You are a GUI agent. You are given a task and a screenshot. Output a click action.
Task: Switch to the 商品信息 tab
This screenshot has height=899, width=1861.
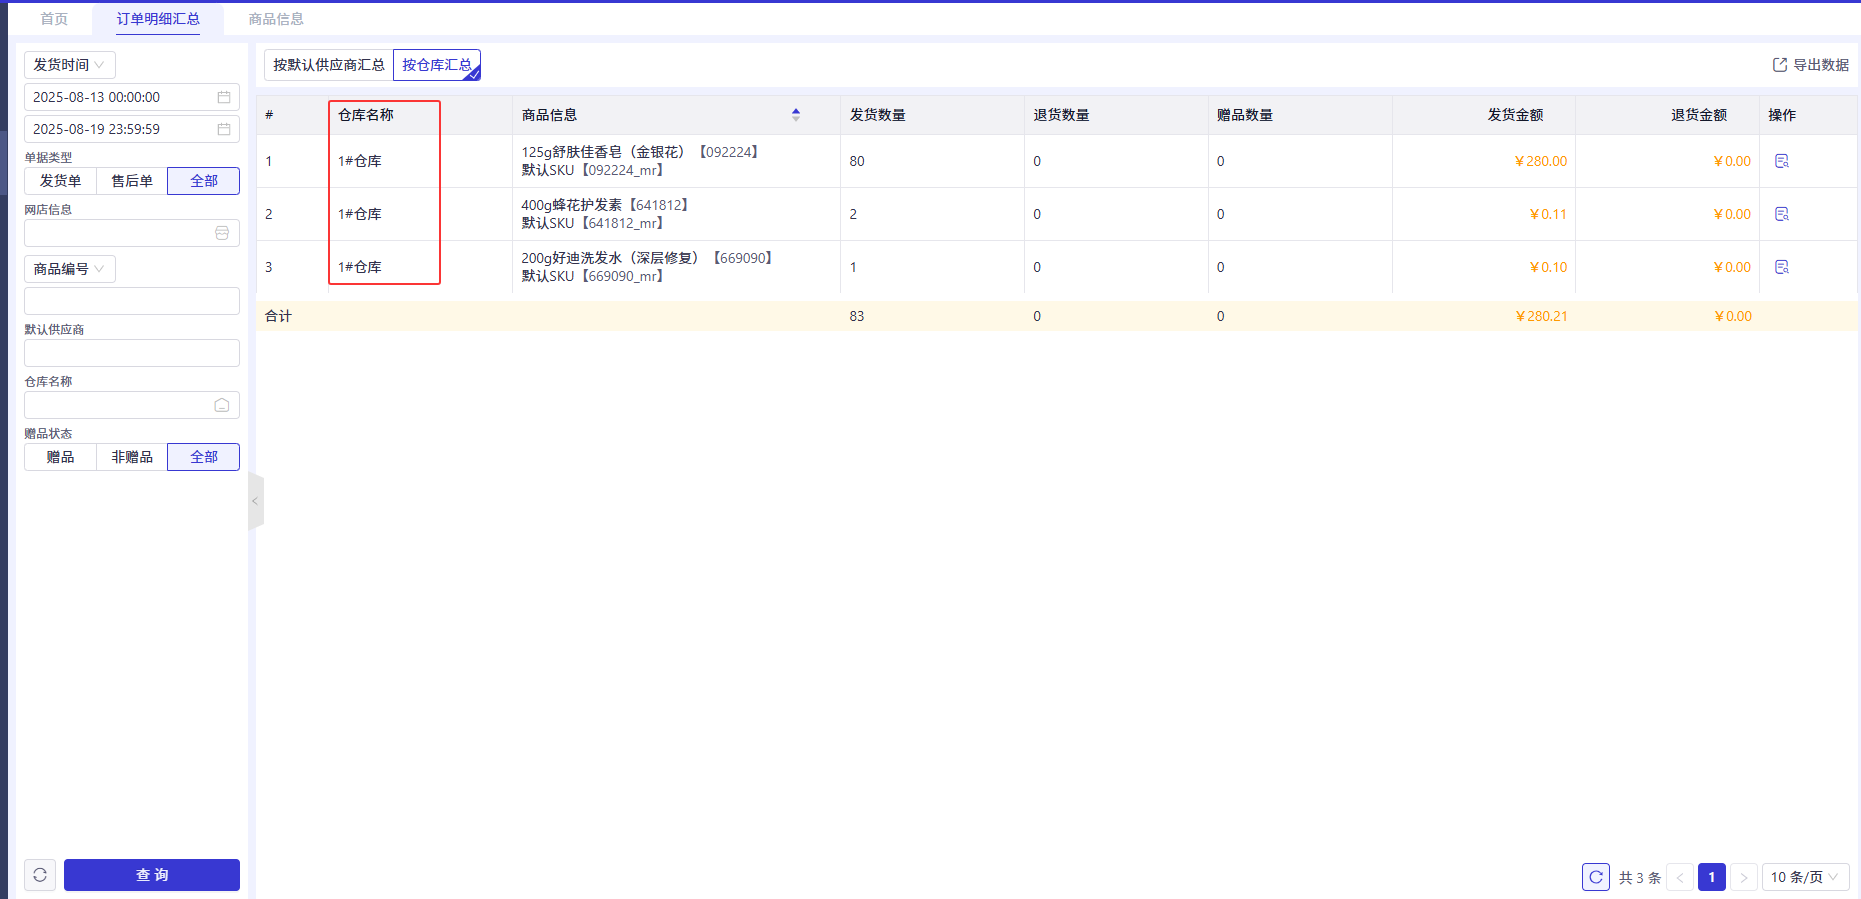tap(276, 19)
